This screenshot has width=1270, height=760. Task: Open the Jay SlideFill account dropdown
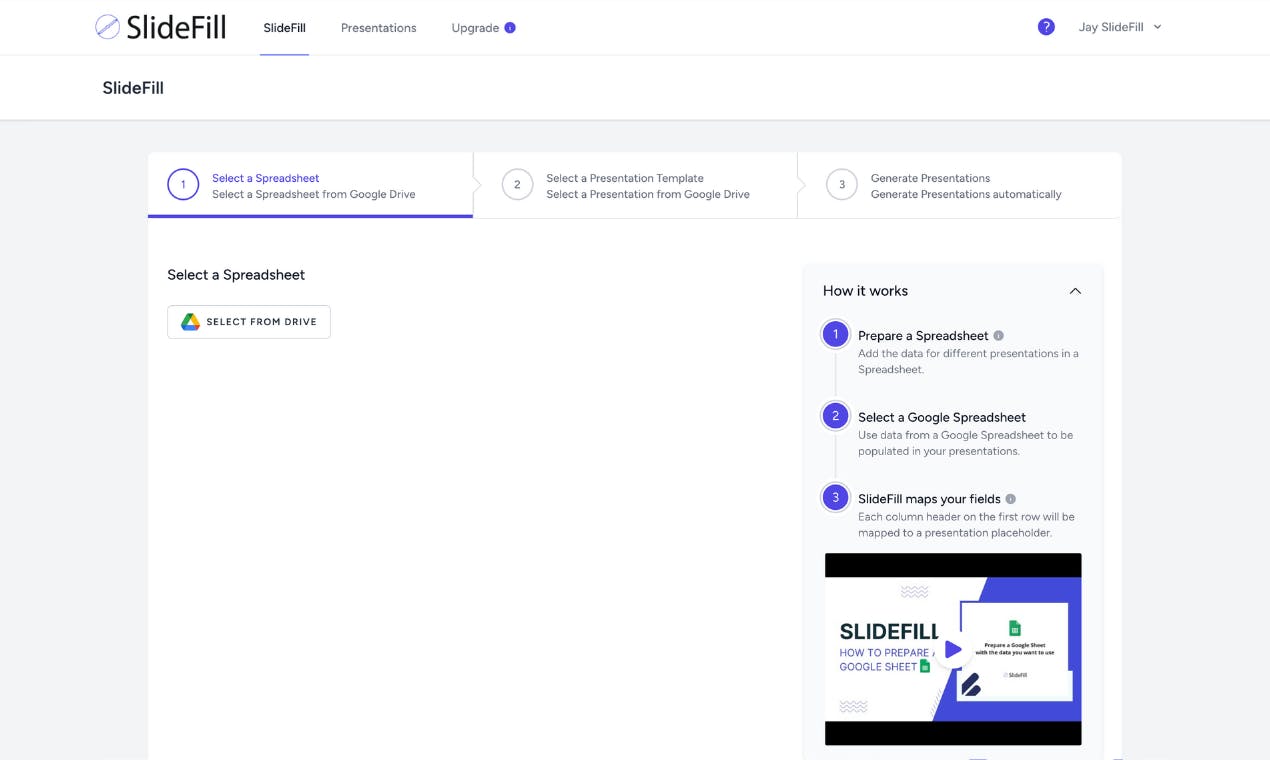click(x=1120, y=27)
